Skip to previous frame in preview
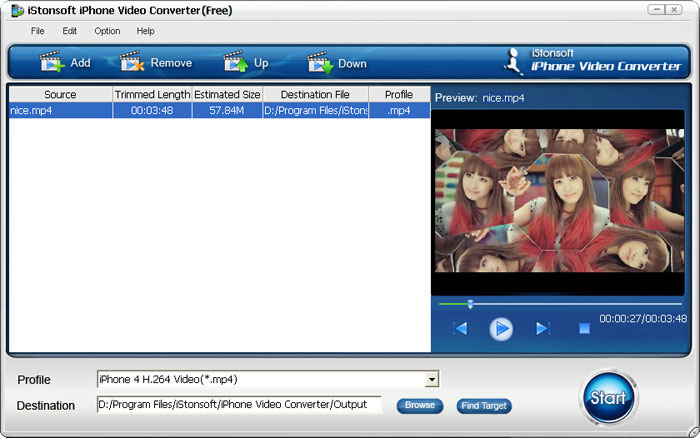Image resolution: width=700 pixels, height=438 pixels. pyautogui.click(x=460, y=329)
